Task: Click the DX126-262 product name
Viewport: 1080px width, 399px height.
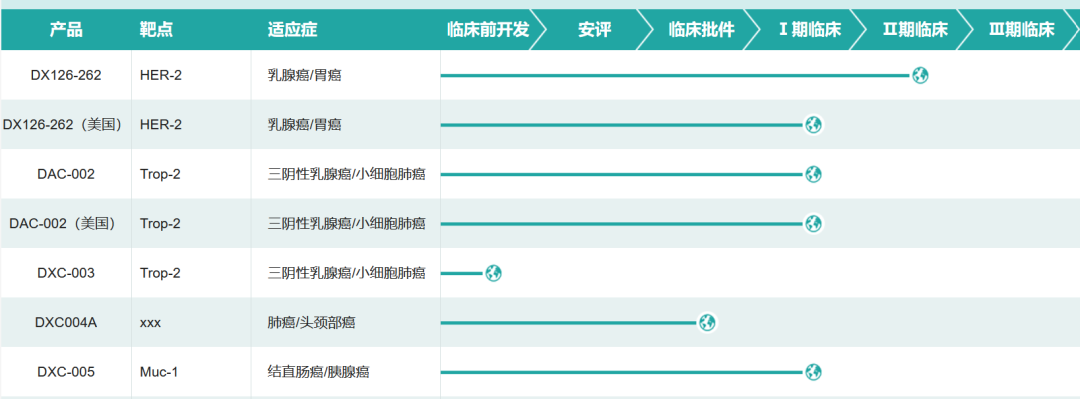Action: (x=66, y=75)
